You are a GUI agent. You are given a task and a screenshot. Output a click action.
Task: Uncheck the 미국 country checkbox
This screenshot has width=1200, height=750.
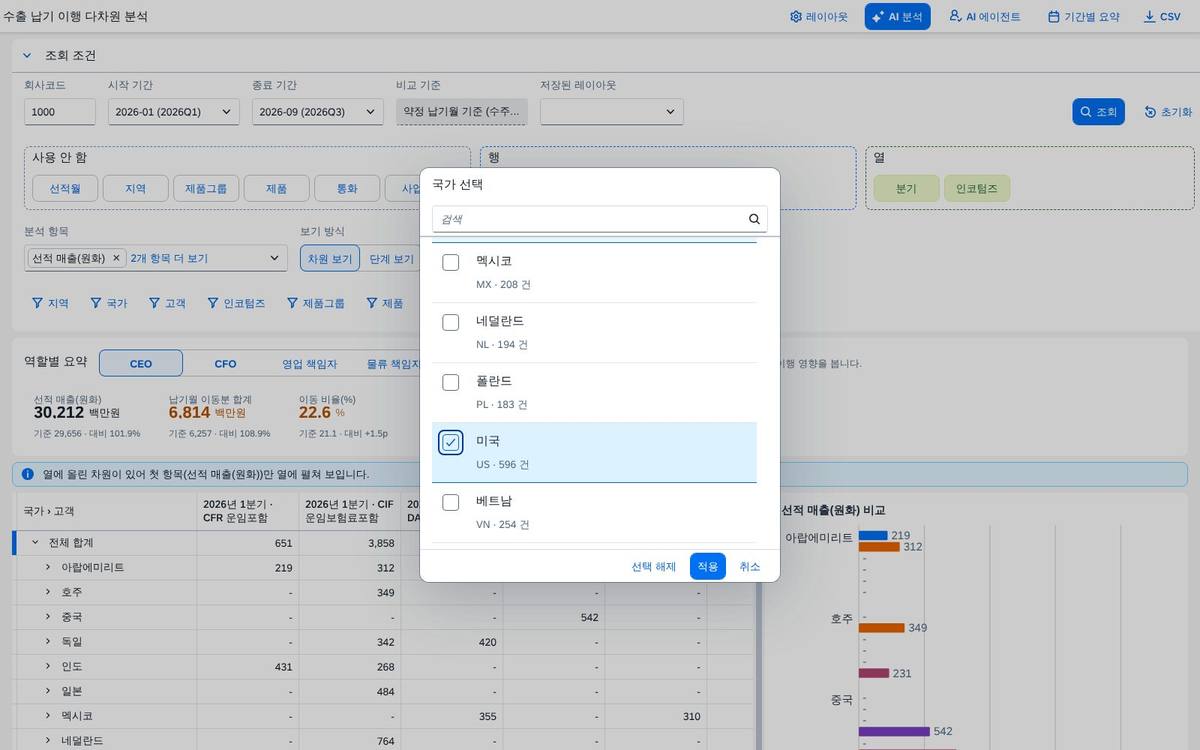(451, 442)
